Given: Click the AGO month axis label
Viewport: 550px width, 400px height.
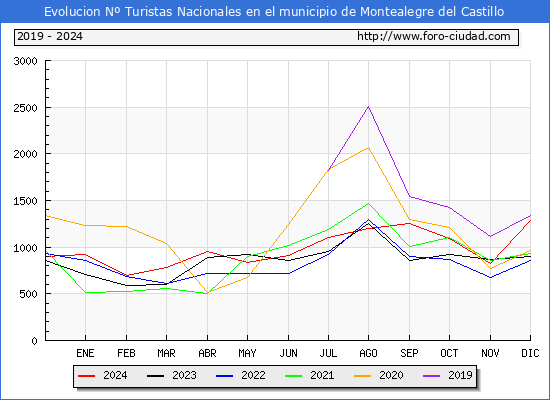Looking at the screenshot, I should 368,353.
